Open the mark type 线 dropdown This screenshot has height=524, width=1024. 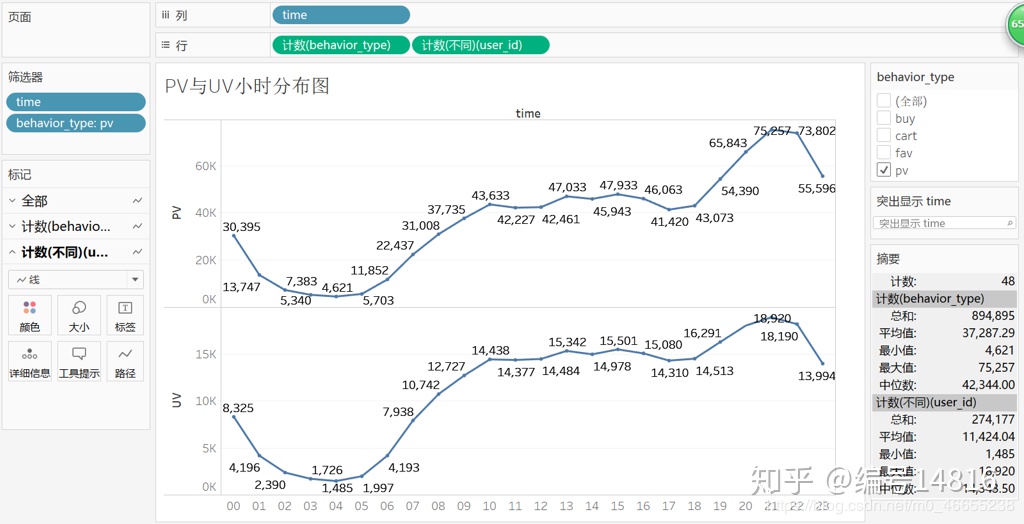click(76, 280)
